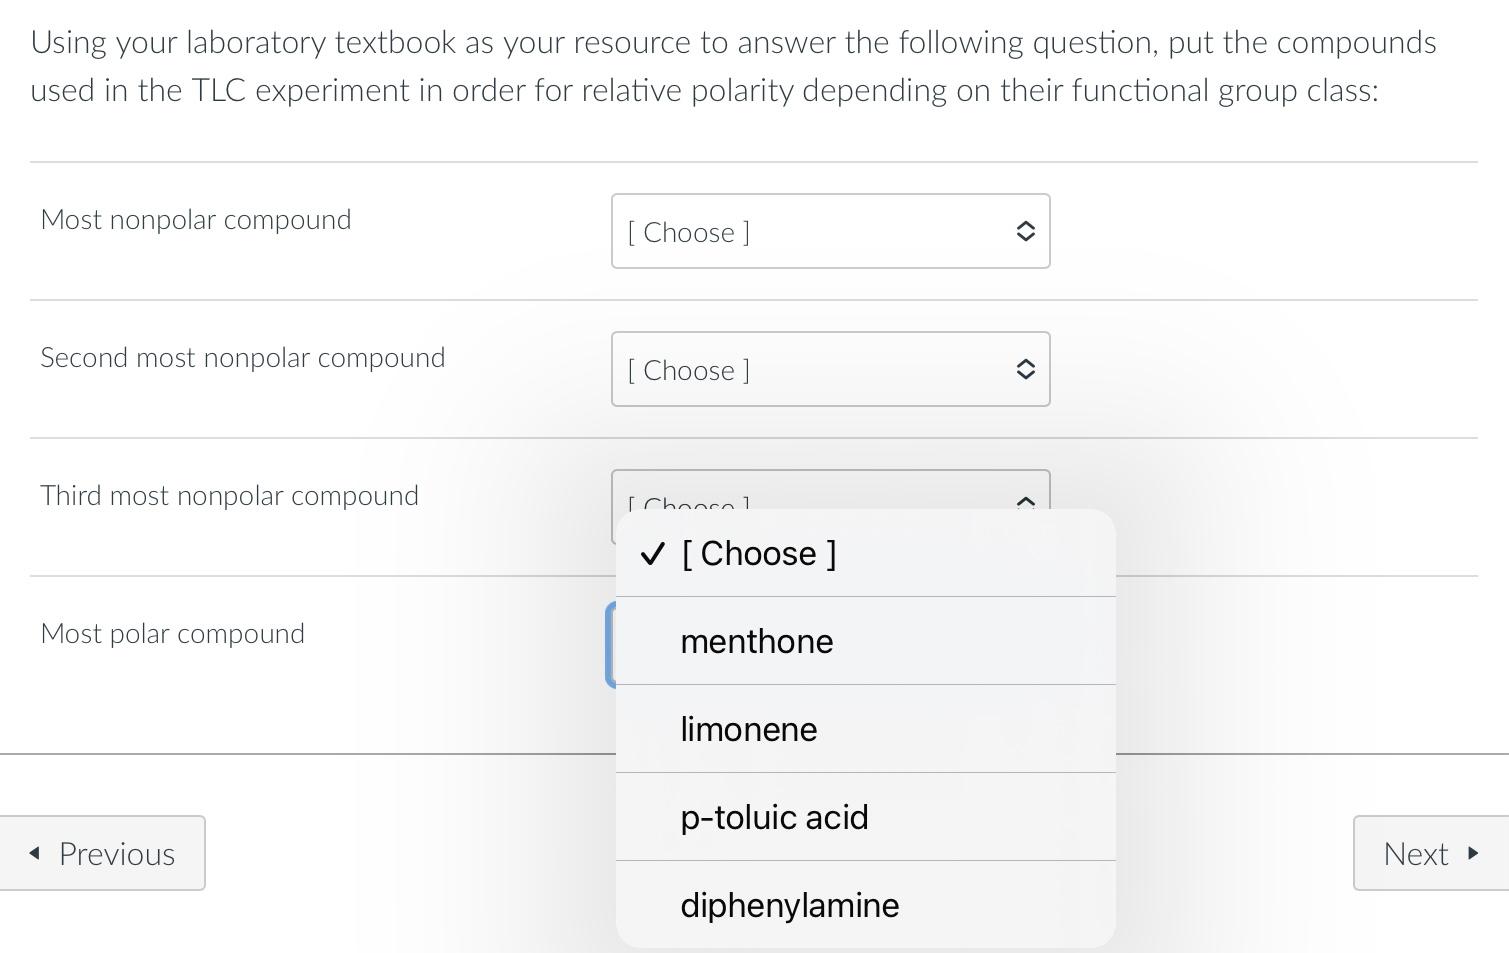The width and height of the screenshot is (1509, 953).
Task: Click the checkmark beside the [ Choose ] option
Action: click(653, 554)
